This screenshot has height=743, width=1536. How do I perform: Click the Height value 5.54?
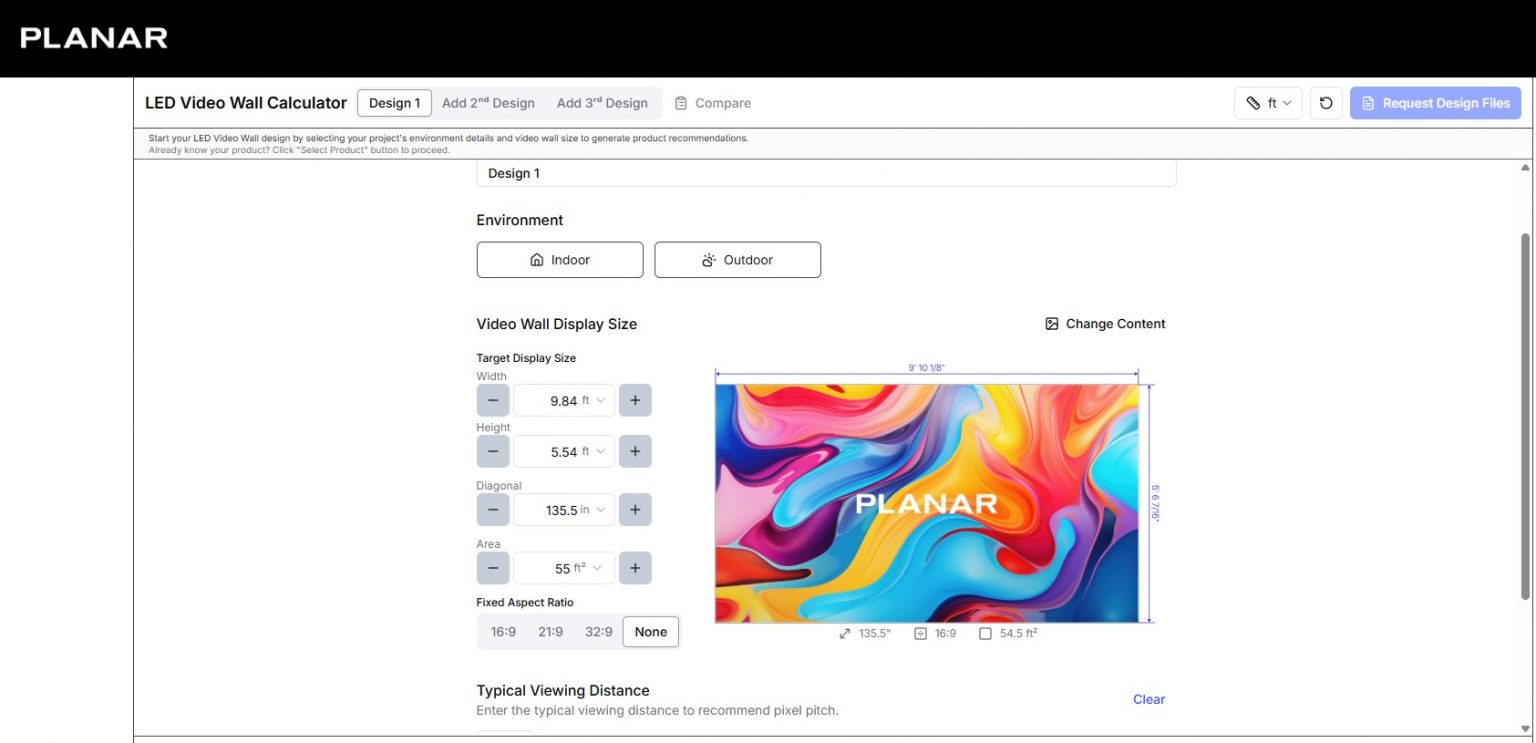564,452
